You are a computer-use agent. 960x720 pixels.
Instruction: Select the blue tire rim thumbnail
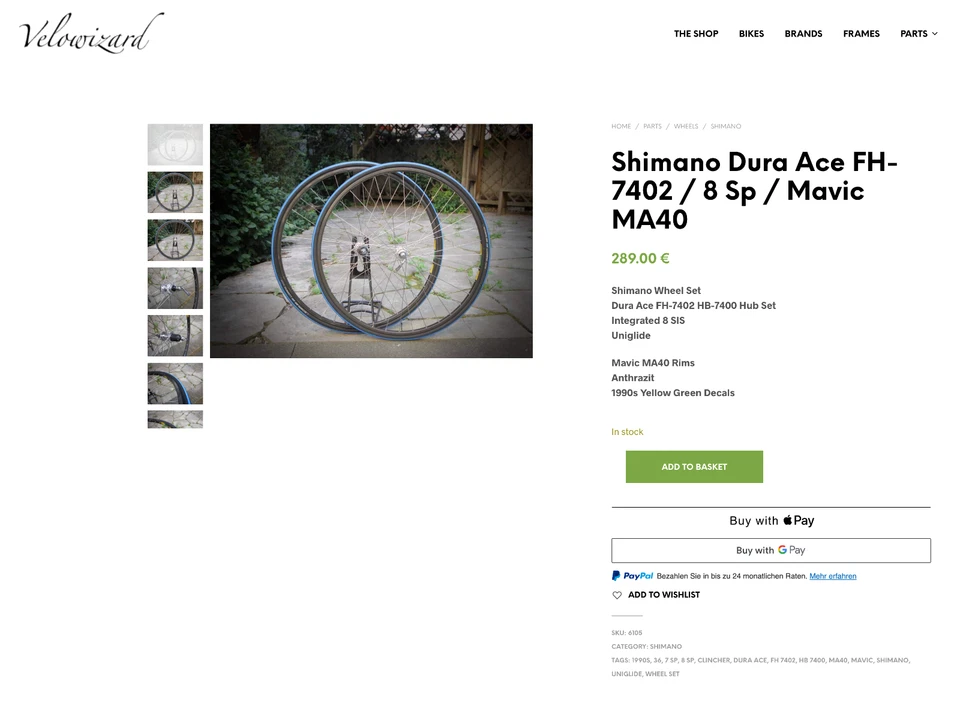tap(175, 383)
